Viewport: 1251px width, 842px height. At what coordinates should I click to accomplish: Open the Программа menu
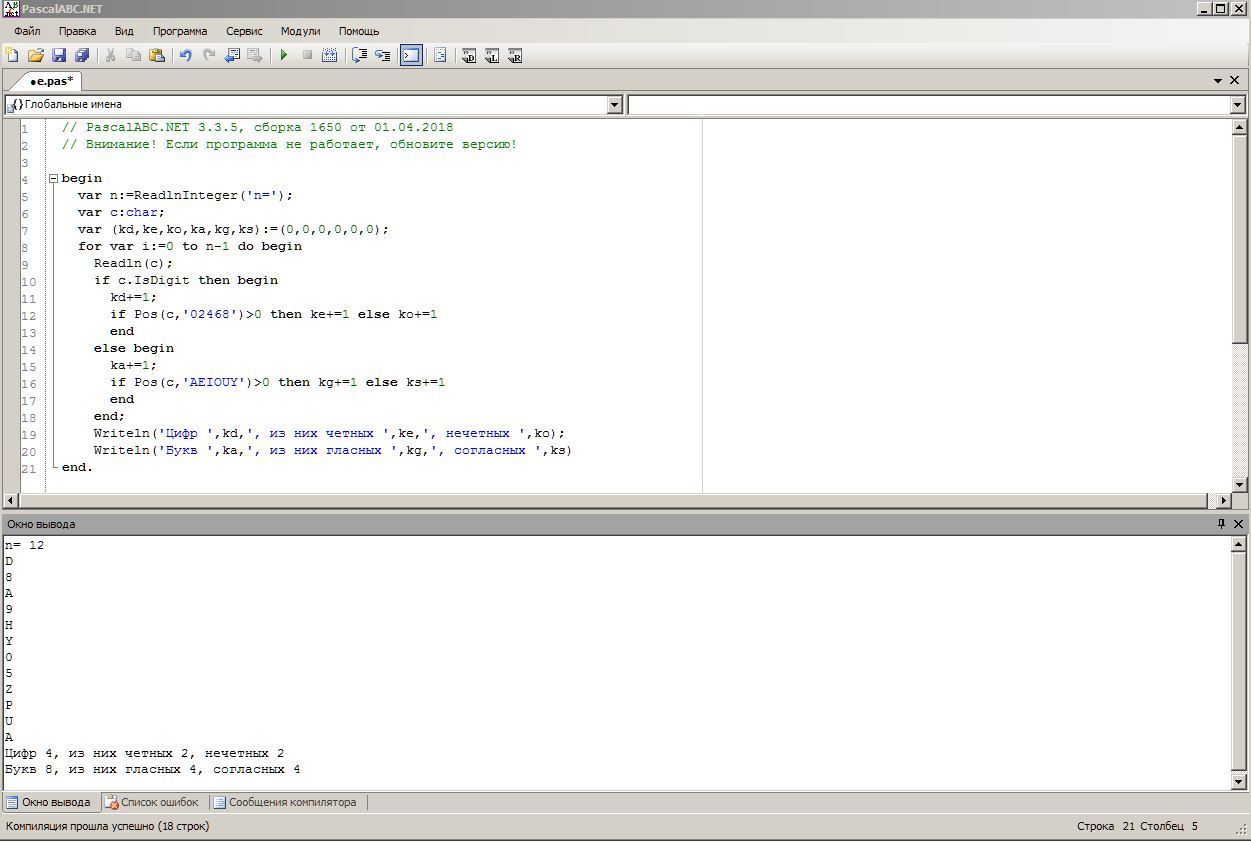click(180, 31)
